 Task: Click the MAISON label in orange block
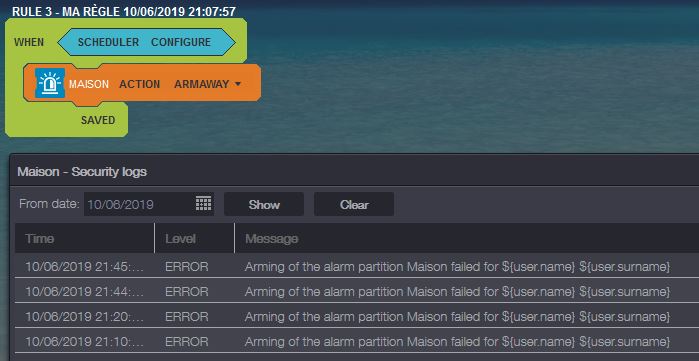coord(89,84)
